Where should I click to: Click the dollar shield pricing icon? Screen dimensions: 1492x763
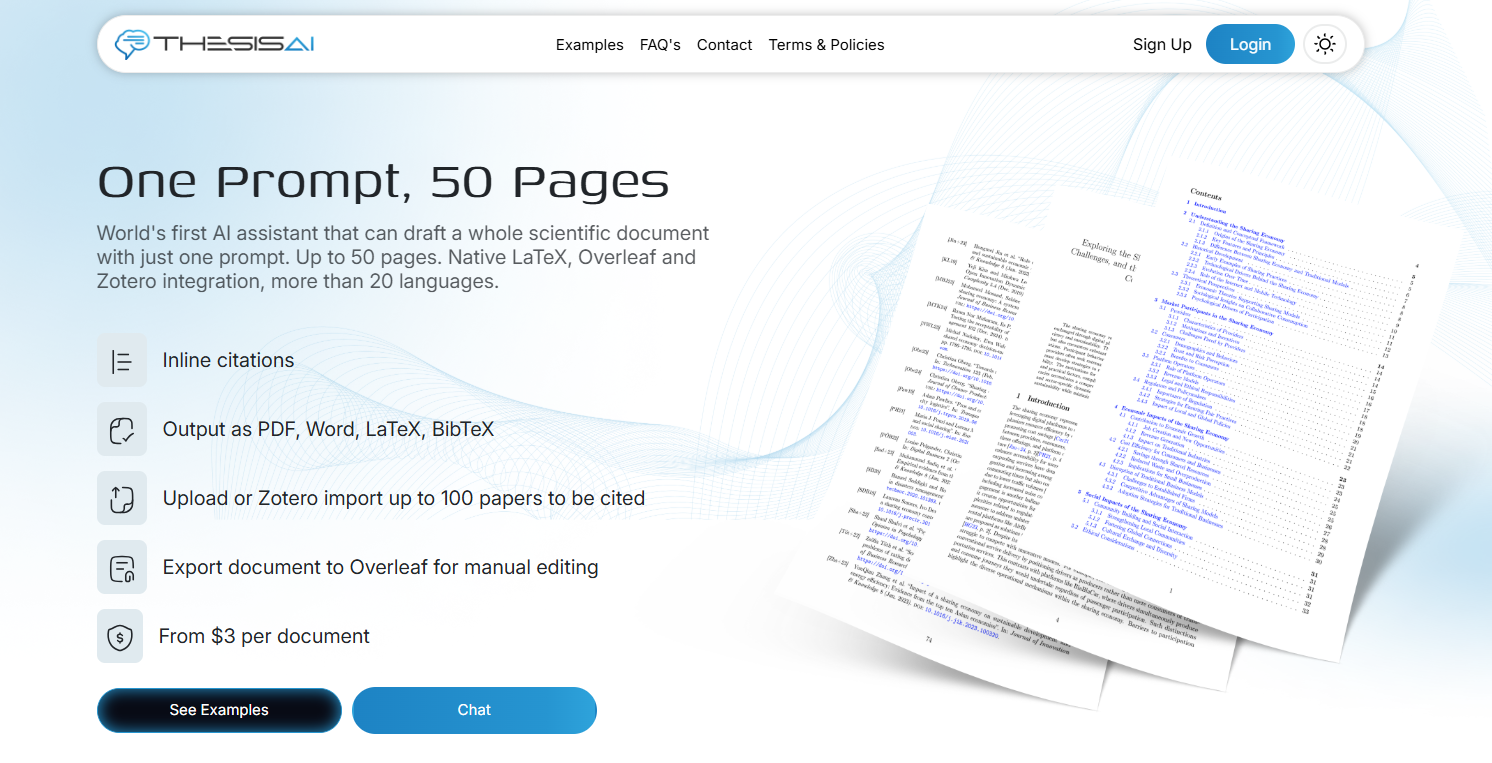coord(120,636)
